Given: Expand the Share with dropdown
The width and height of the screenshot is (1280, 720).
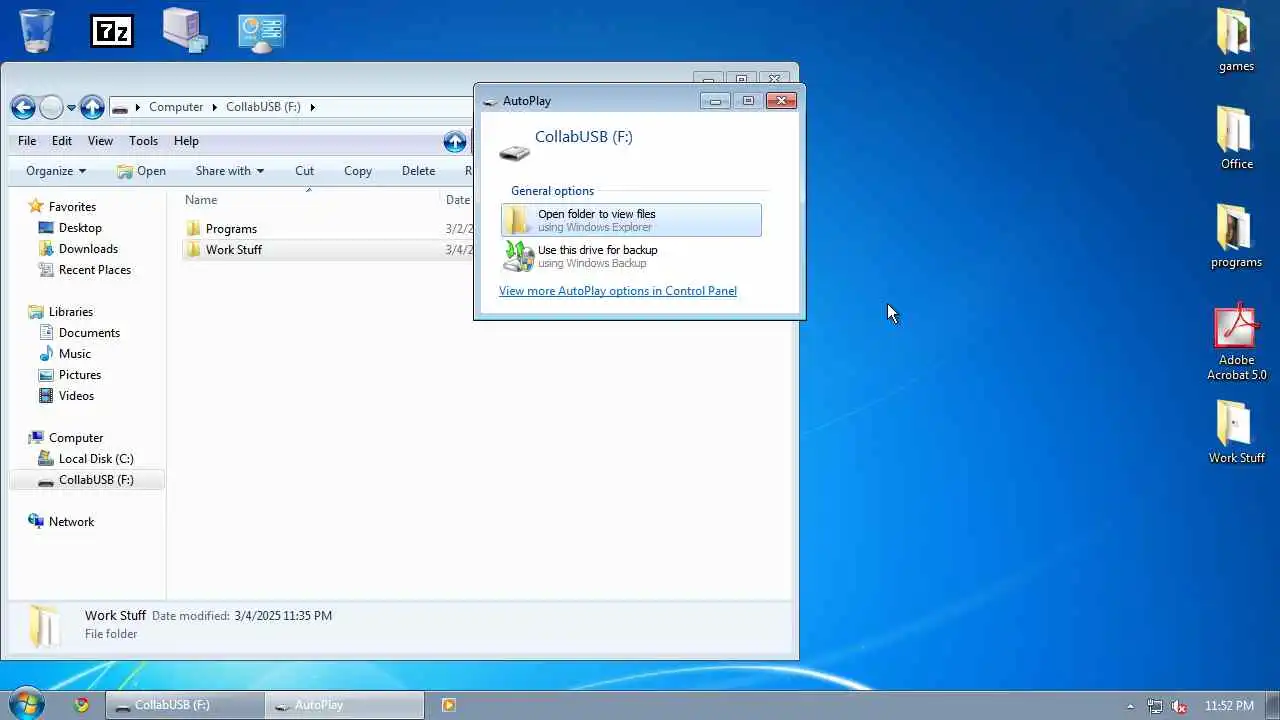Looking at the screenshot, I should click(x=230, y=171).
